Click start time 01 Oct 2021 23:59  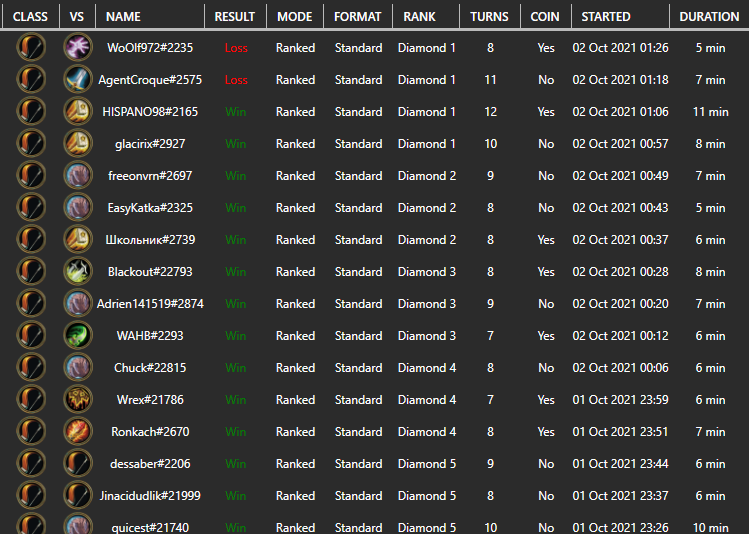[620, 400]
